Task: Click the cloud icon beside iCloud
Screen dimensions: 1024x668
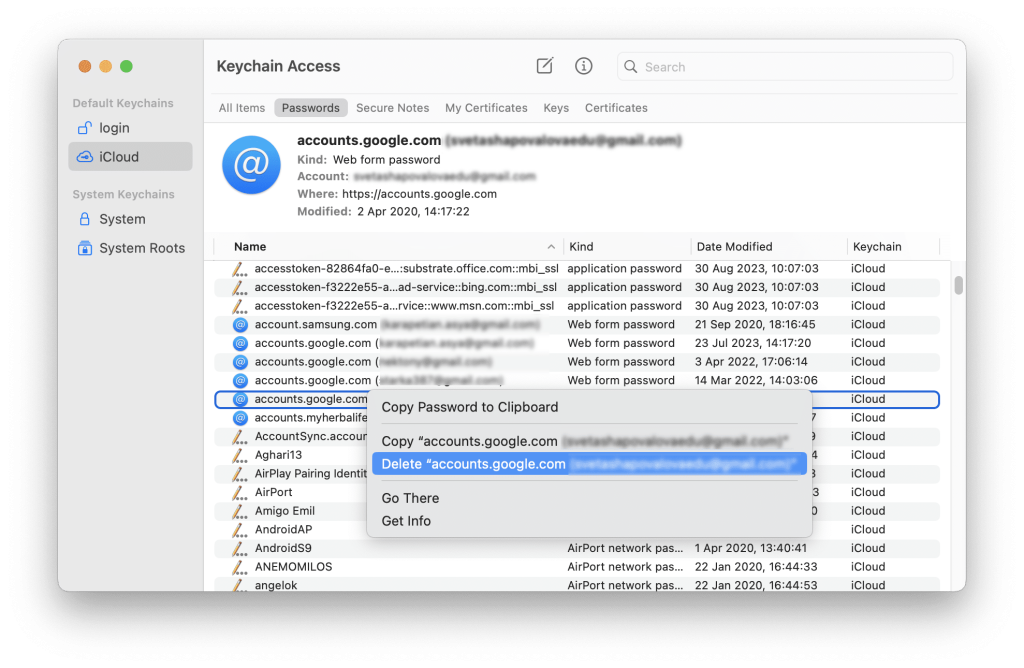Action: (x=85, y=157)
